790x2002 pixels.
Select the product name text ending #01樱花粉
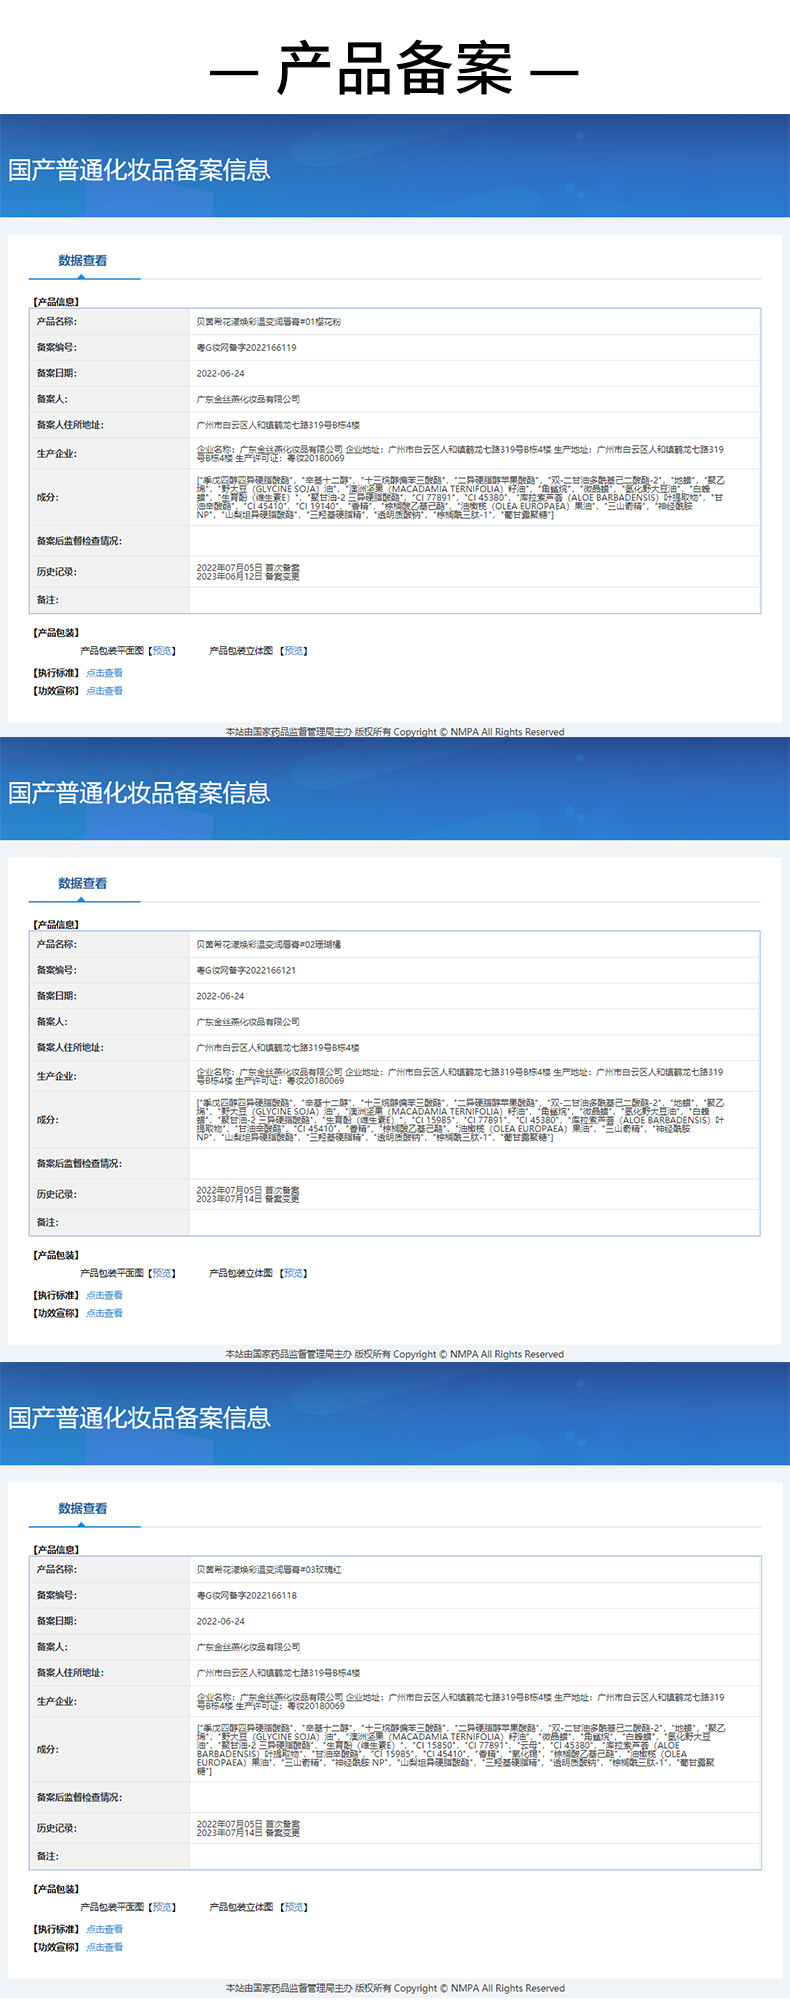pos(268,322)
